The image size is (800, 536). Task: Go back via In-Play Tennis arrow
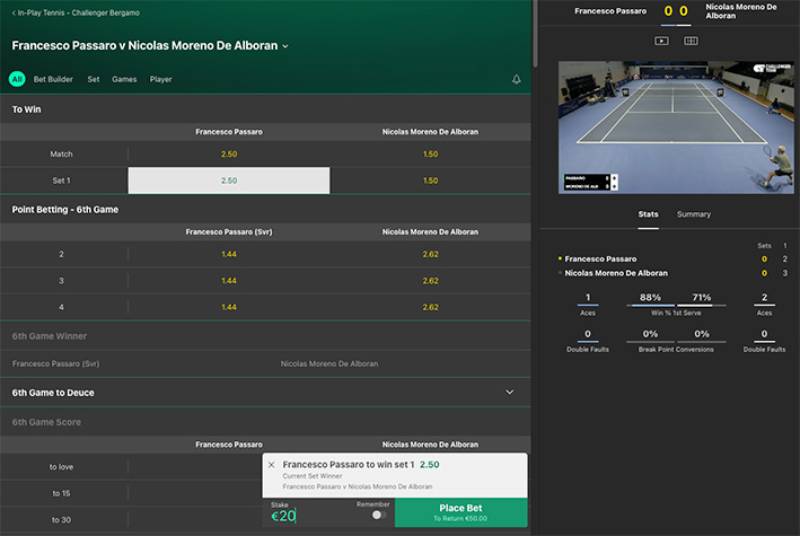[x=14, y=13]
